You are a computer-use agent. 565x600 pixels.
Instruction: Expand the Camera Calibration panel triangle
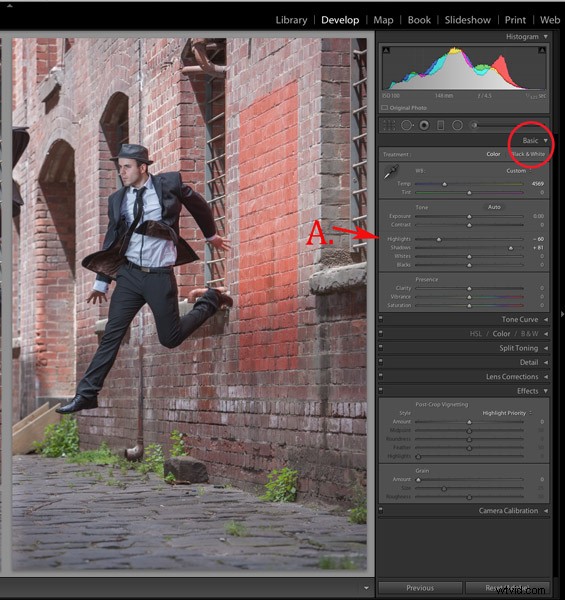[x=546, y=511]
